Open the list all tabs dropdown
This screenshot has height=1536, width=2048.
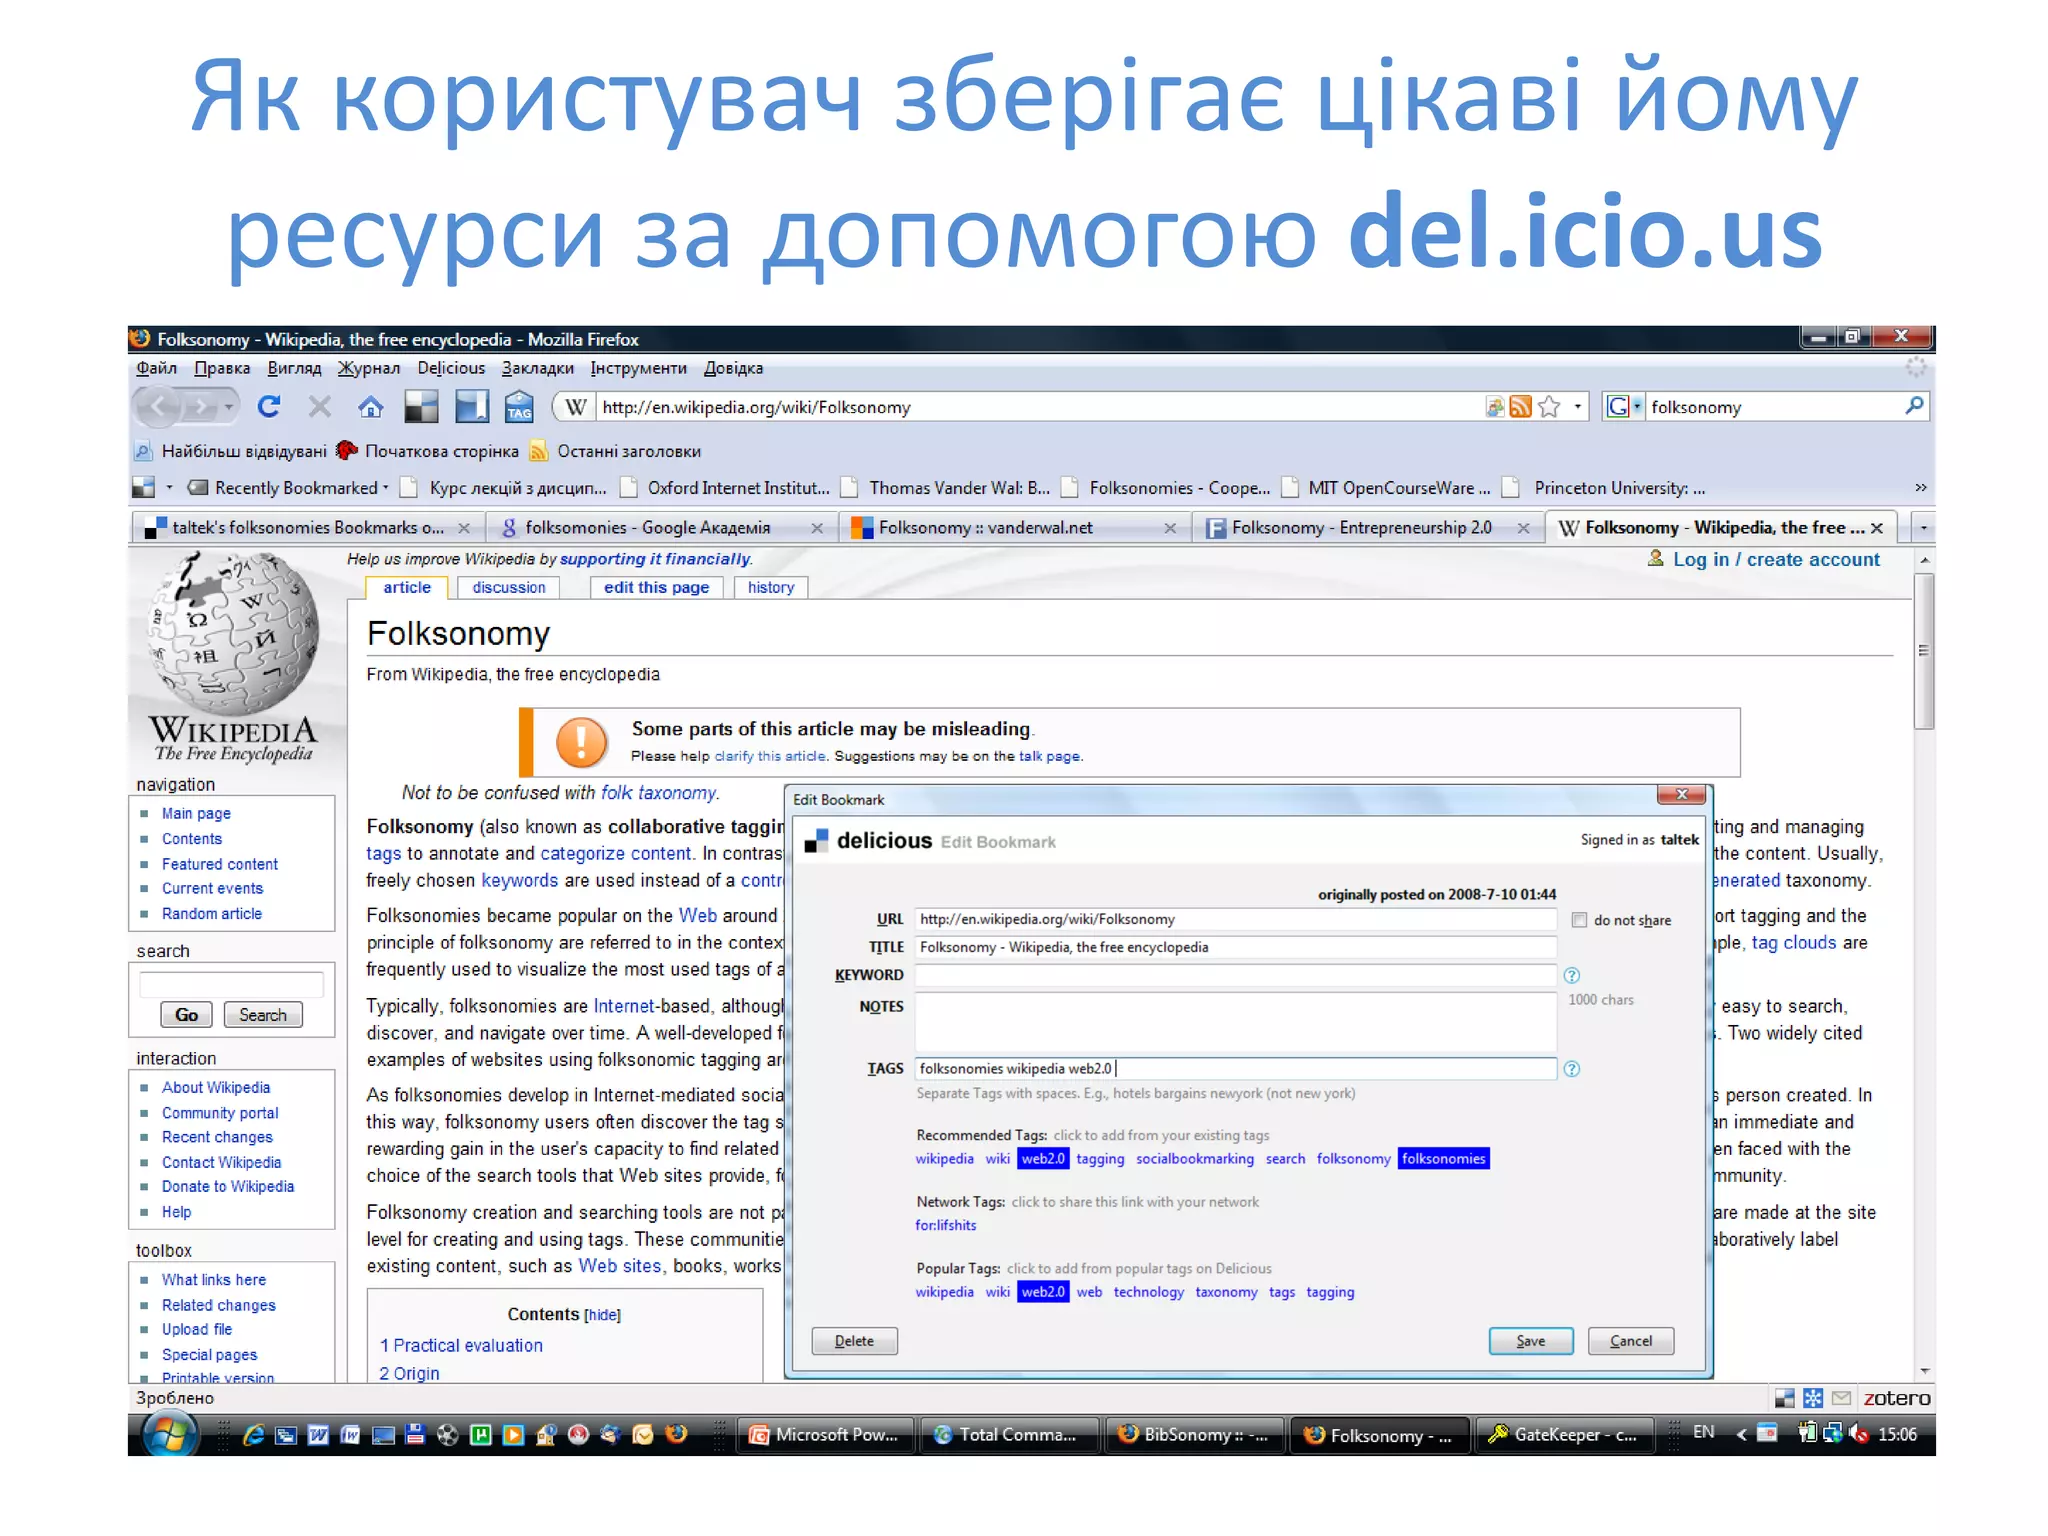point(1922,527)
